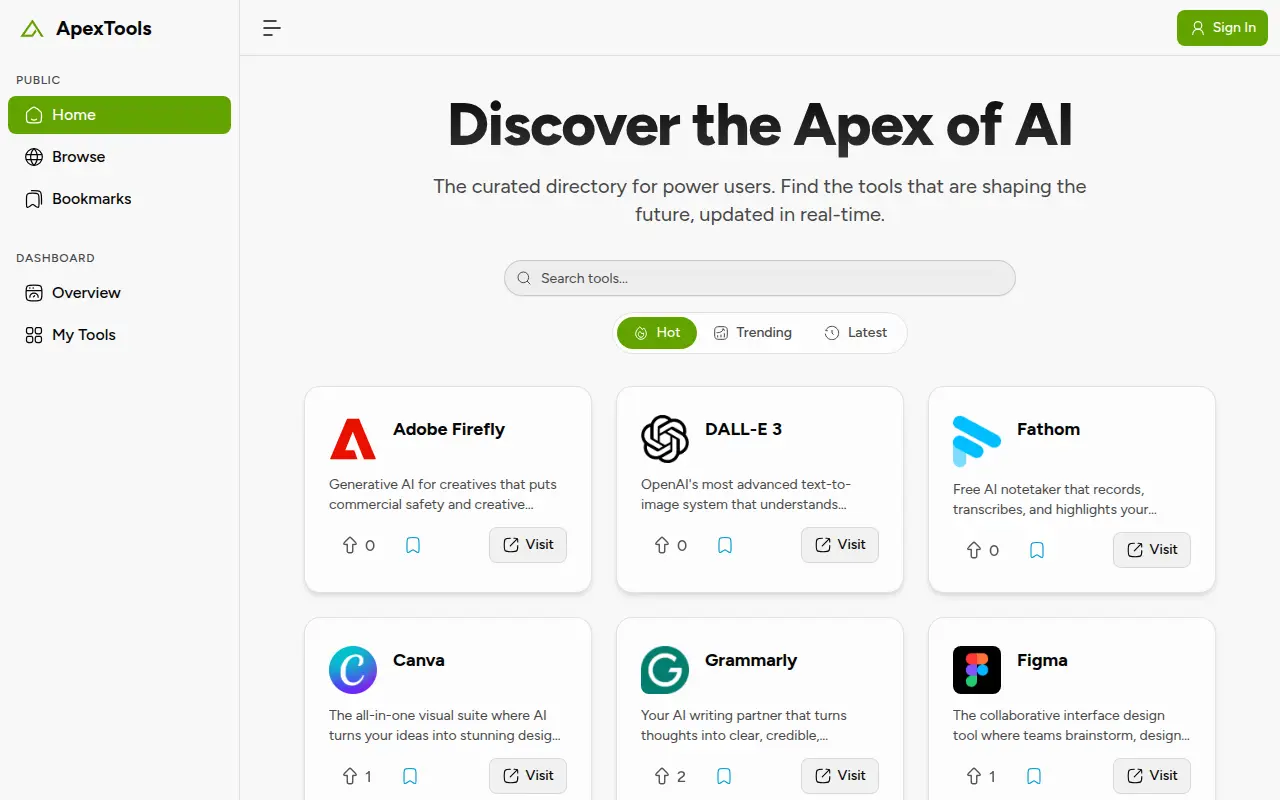Viewport: 1280px width, 800px height.
Task: Click the Sign In button
Action: [1222, 28]
